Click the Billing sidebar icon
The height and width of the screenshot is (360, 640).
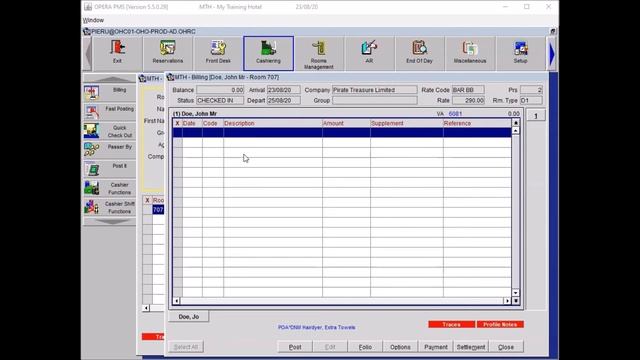point(109,93)
